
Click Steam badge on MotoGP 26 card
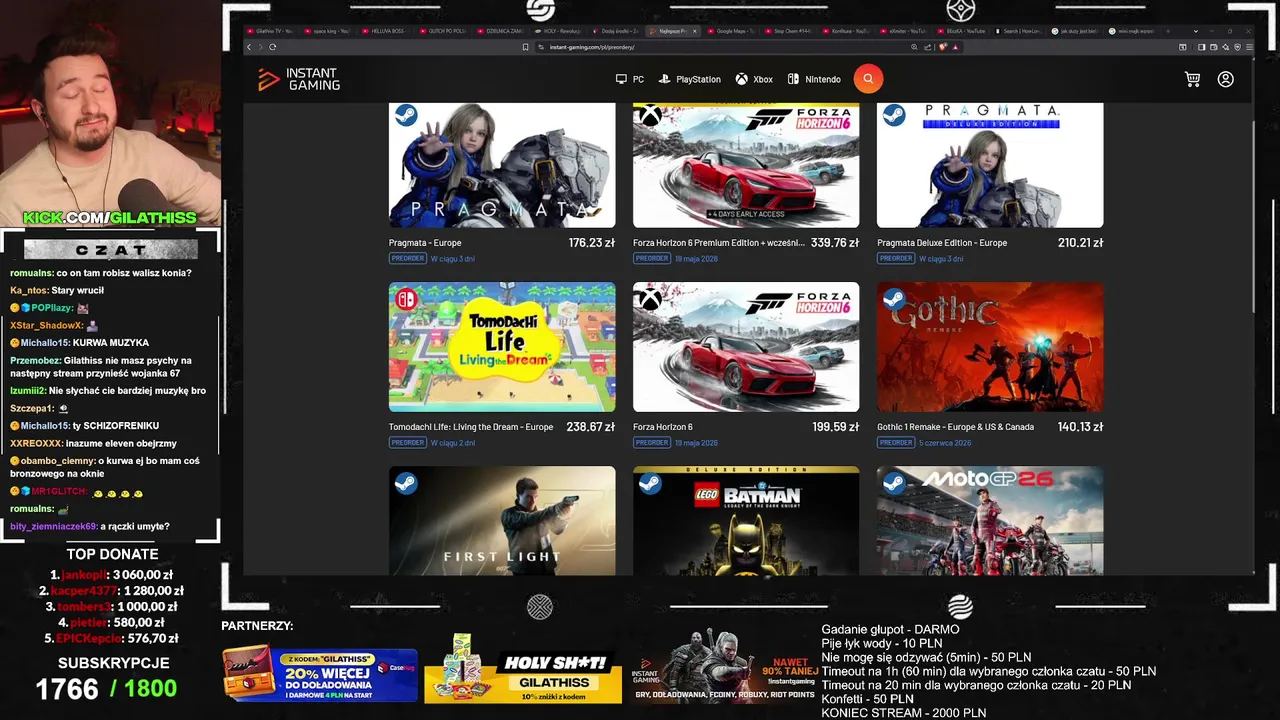point(894,483)
